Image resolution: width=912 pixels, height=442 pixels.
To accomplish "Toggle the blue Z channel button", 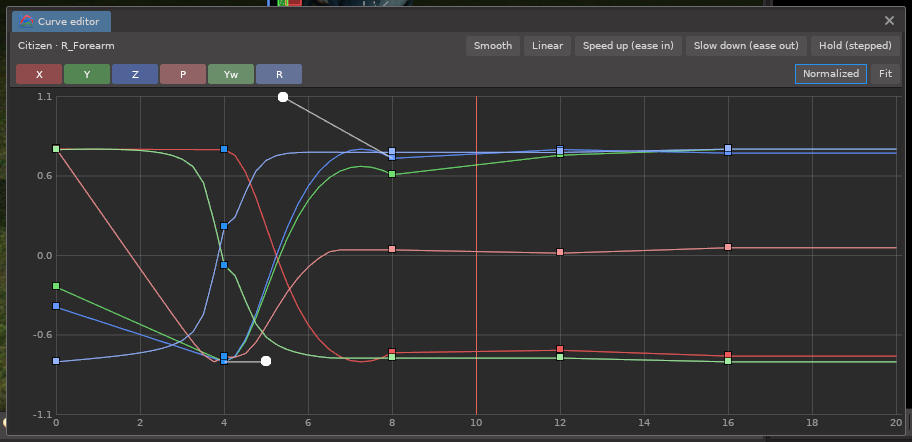I will coord(135,74).
